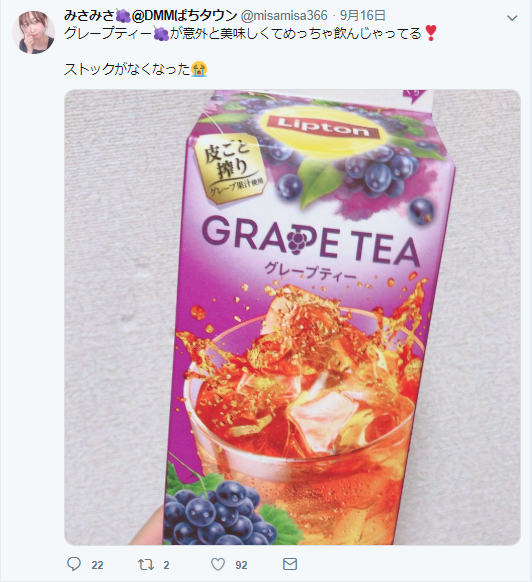Select the crying face emoji in the tweet
This screenshot has height=582, width=532.
[x=199, y=69]
